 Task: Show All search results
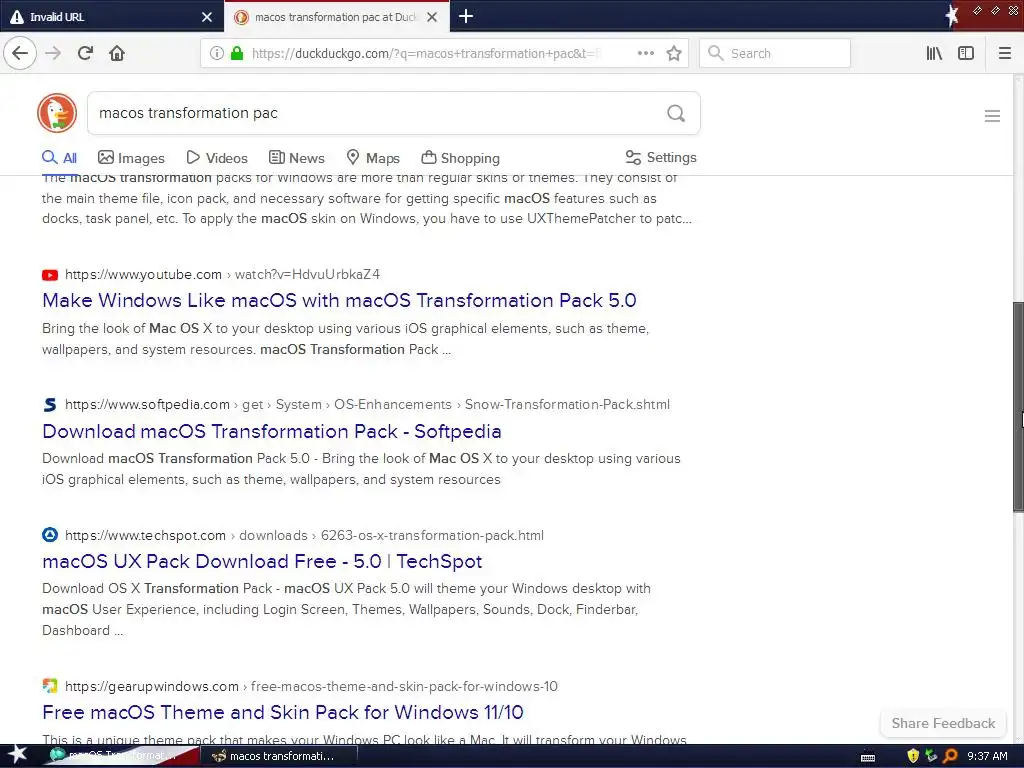[59, 157]
